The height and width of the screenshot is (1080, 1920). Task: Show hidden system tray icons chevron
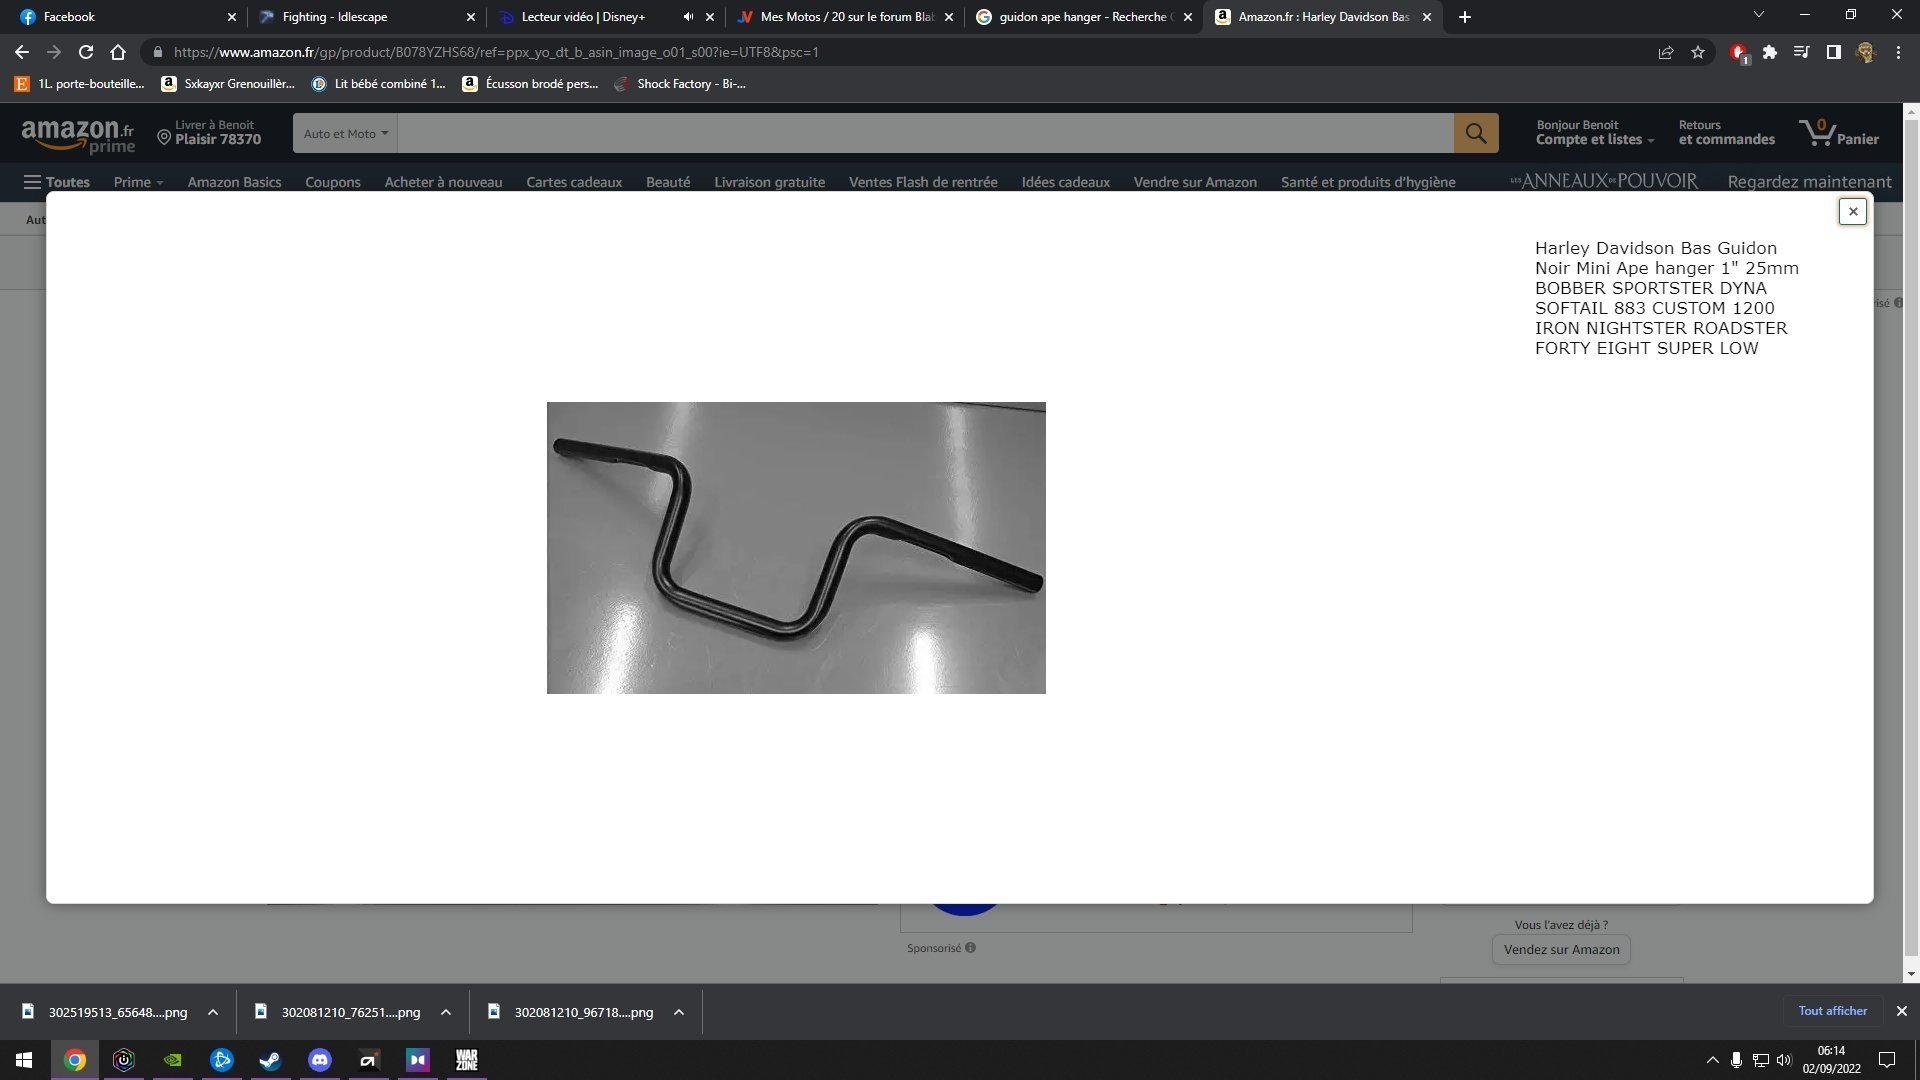tap(1712, 1060)
